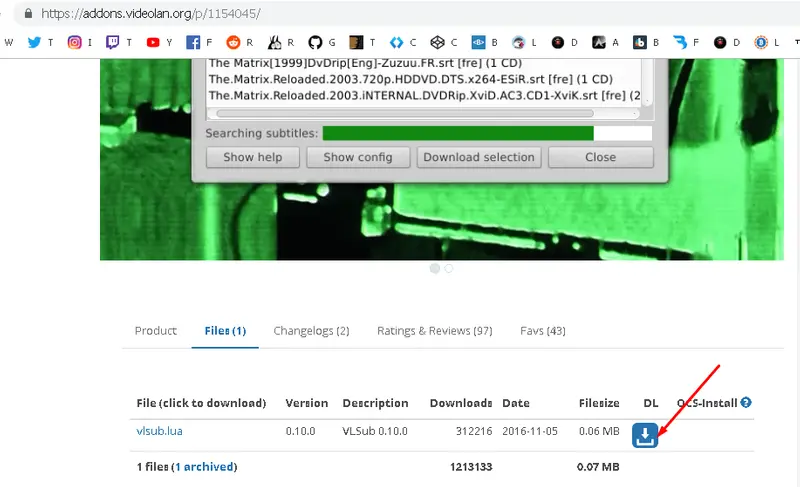
Task: Click the subtitle list horizontal scrollbar
Action: pos(405,113)
